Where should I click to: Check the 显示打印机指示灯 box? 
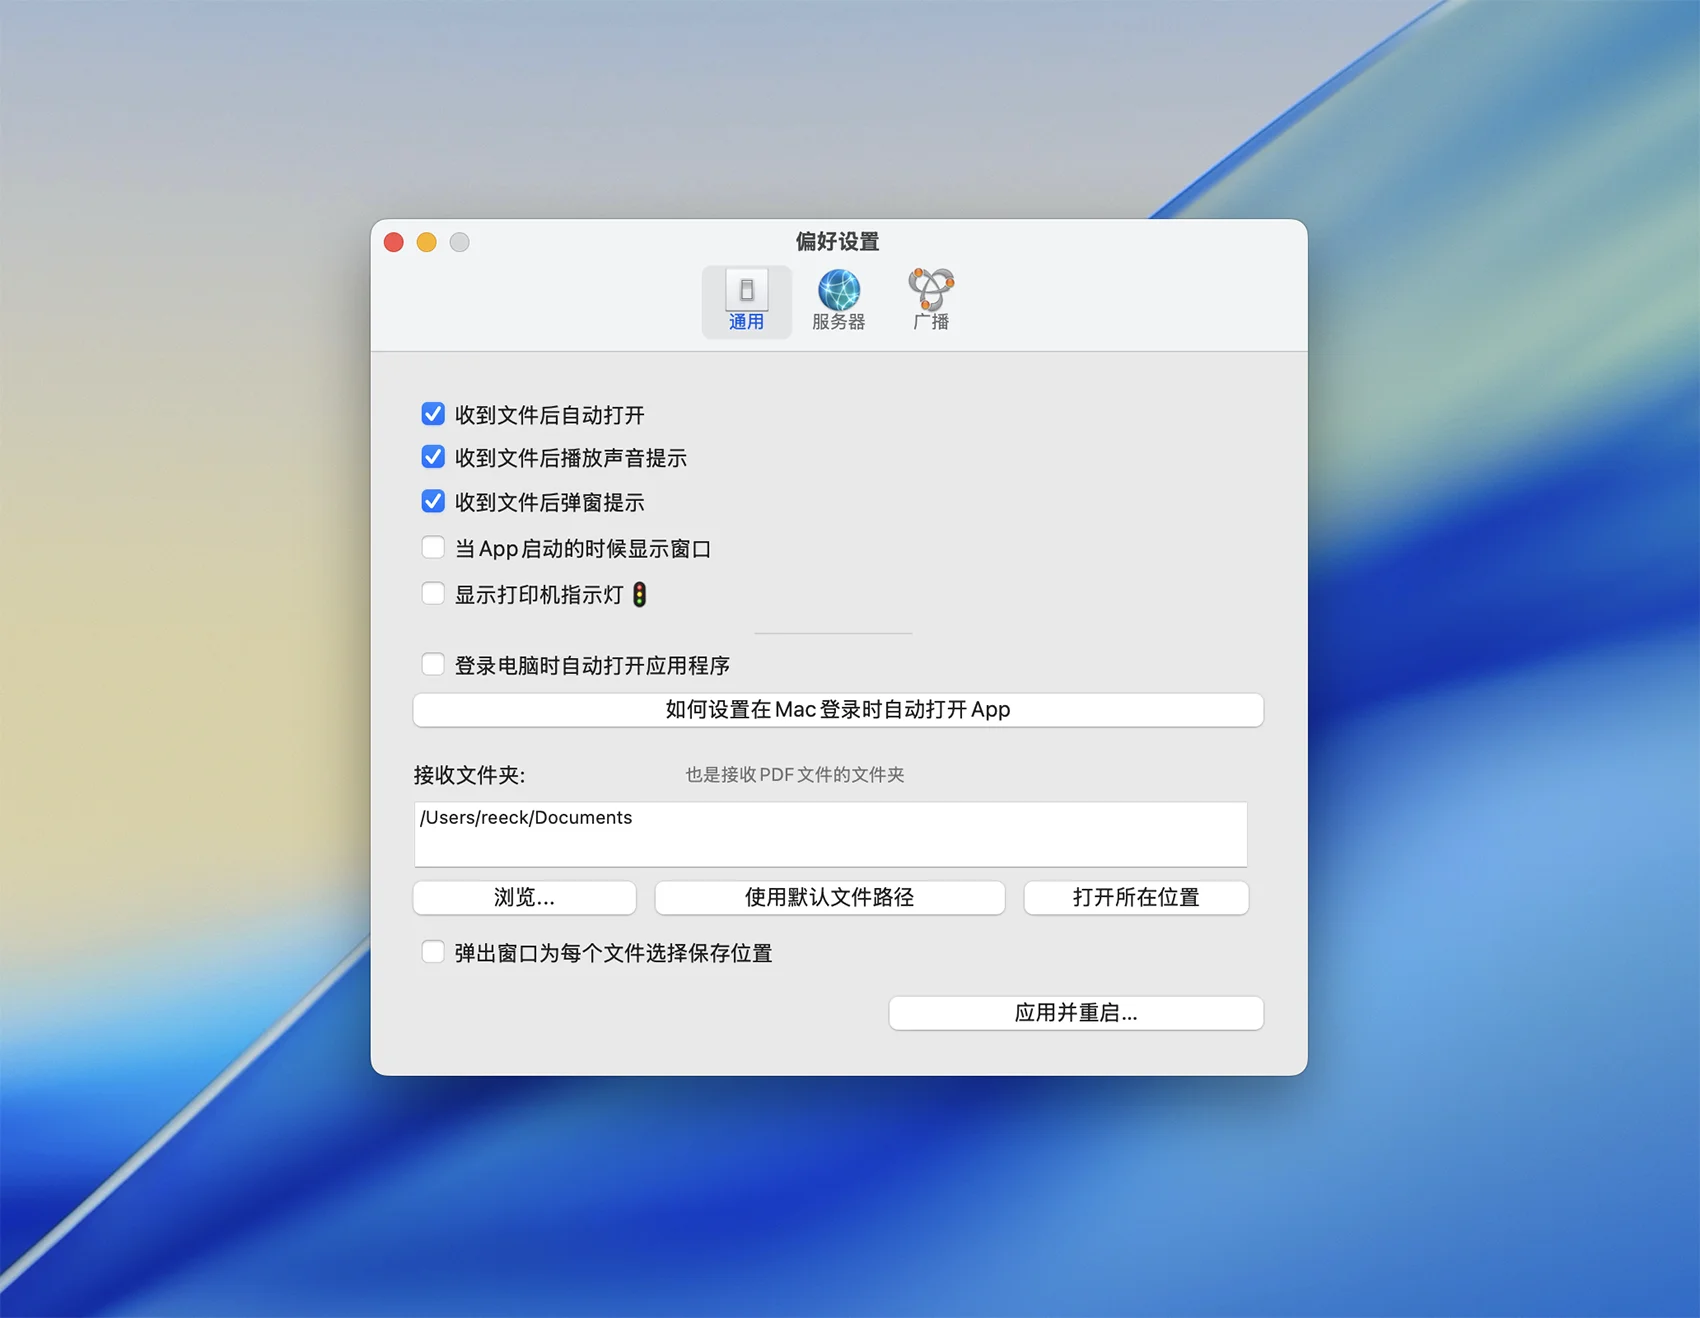(x=433, y=594)
